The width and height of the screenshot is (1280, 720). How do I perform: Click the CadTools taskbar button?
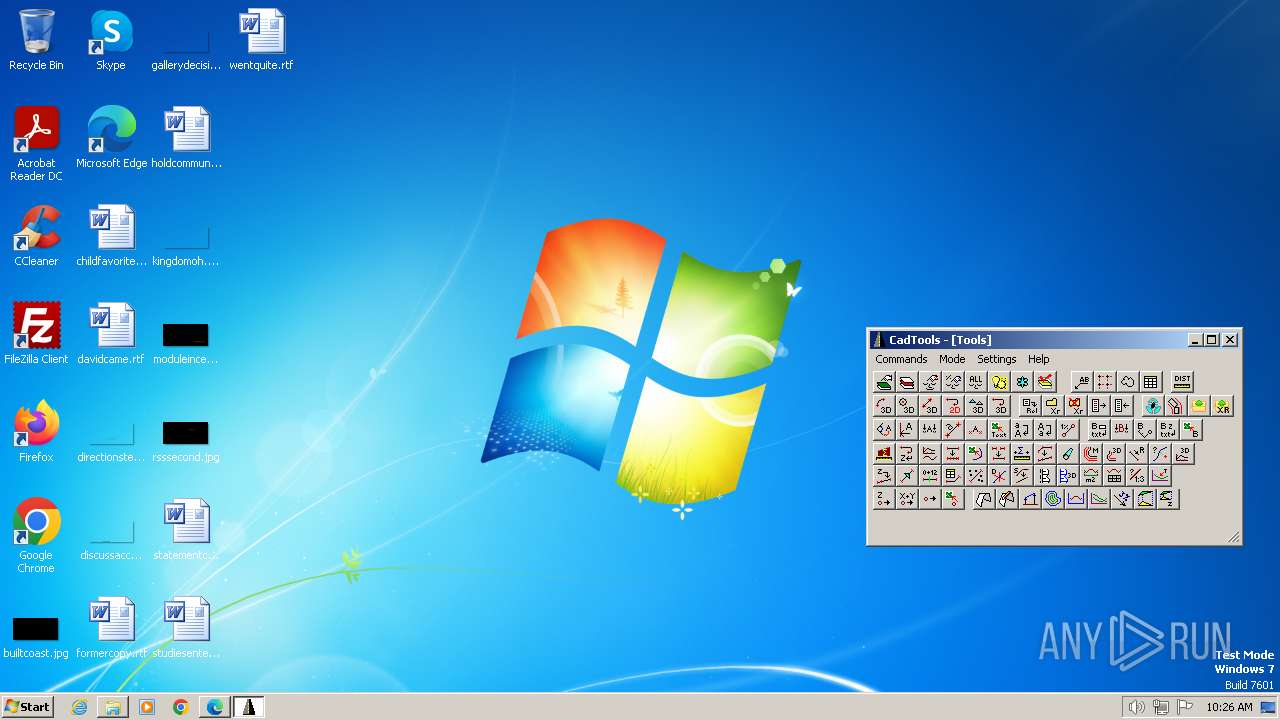(x=248, y=707)
